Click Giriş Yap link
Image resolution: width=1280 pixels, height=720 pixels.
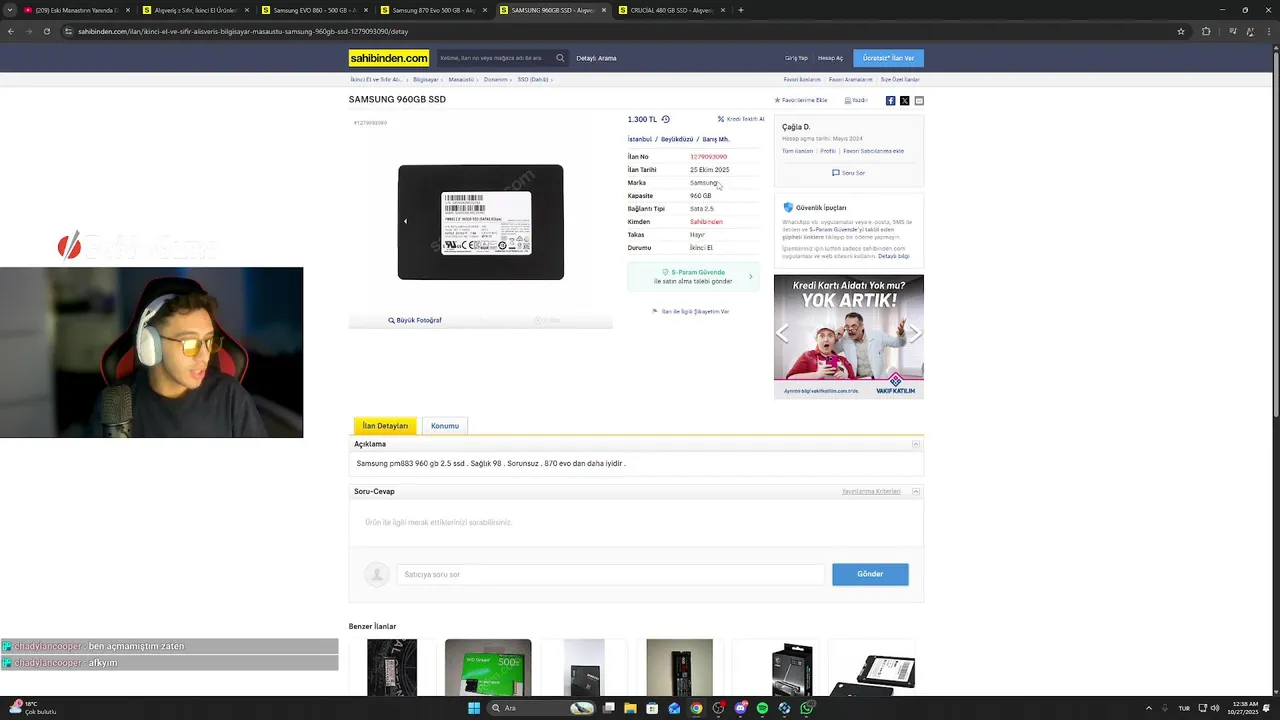click(x=796, y=58)
